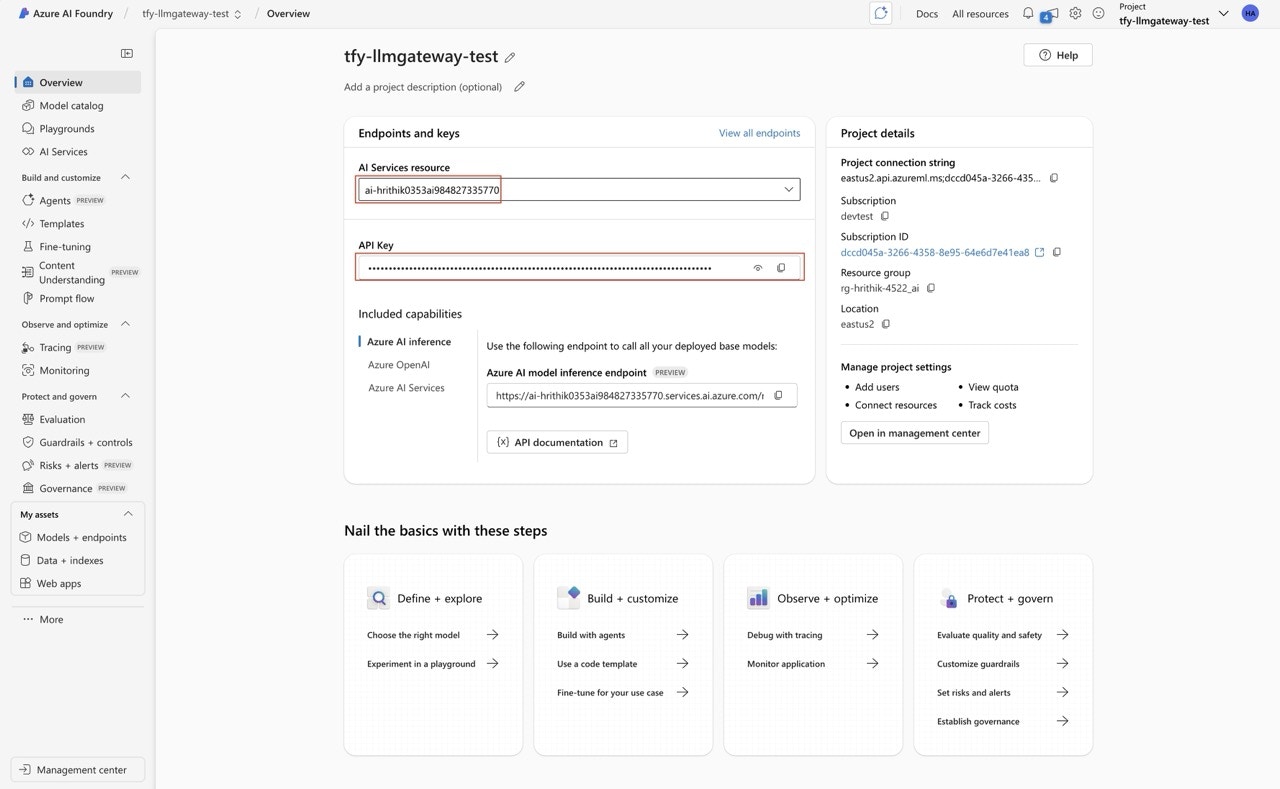Click the inference endpoint URL field
This screenshot has height=789, width=1280.
tap(642, 396)
